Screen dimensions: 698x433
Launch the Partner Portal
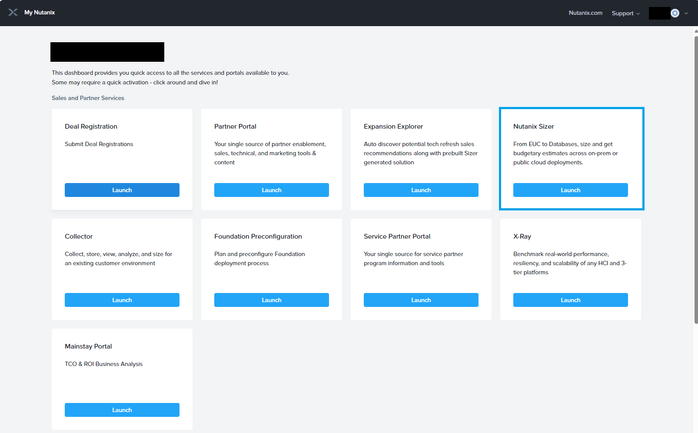tap(272, 190)
